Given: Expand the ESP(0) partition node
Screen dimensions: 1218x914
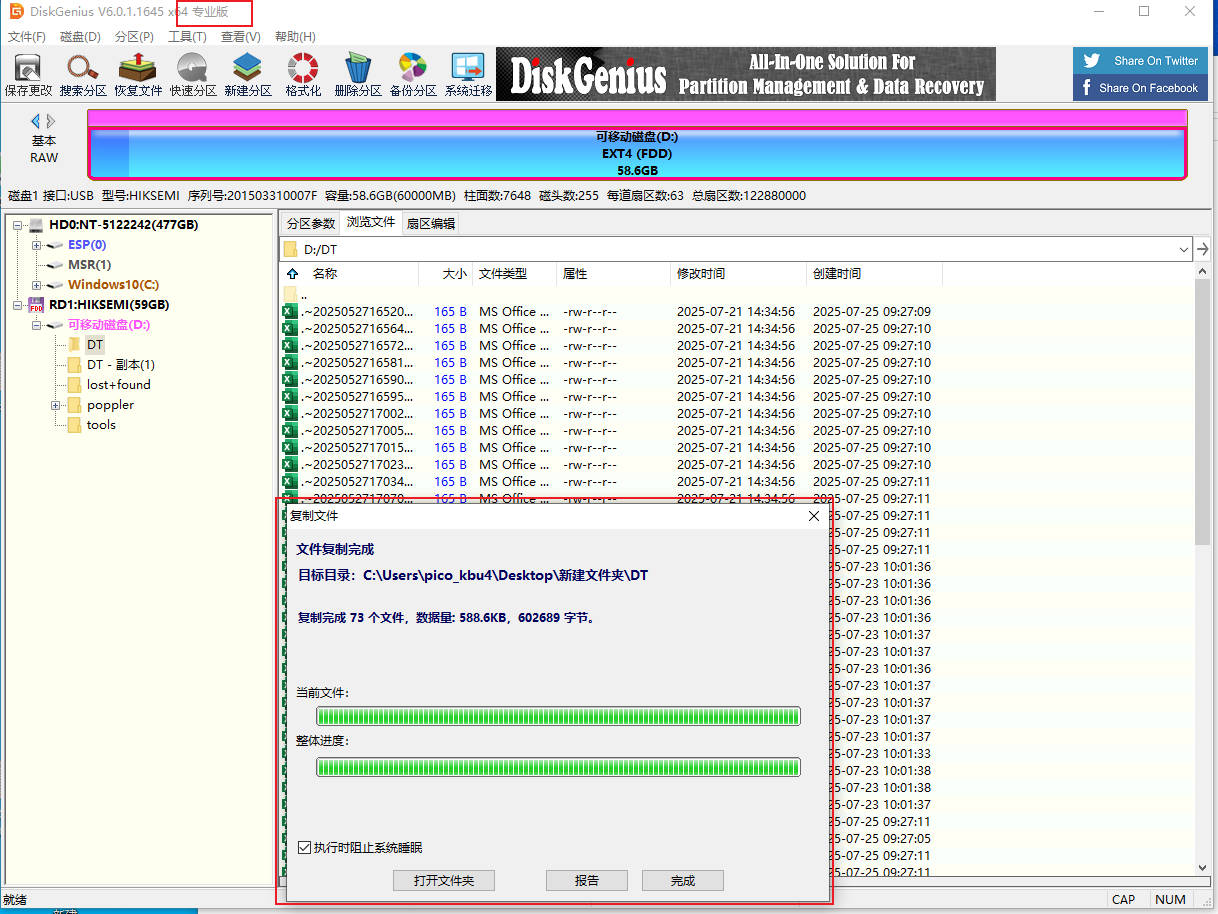Looking at the screenshot, I should click(x=36, y=245).
